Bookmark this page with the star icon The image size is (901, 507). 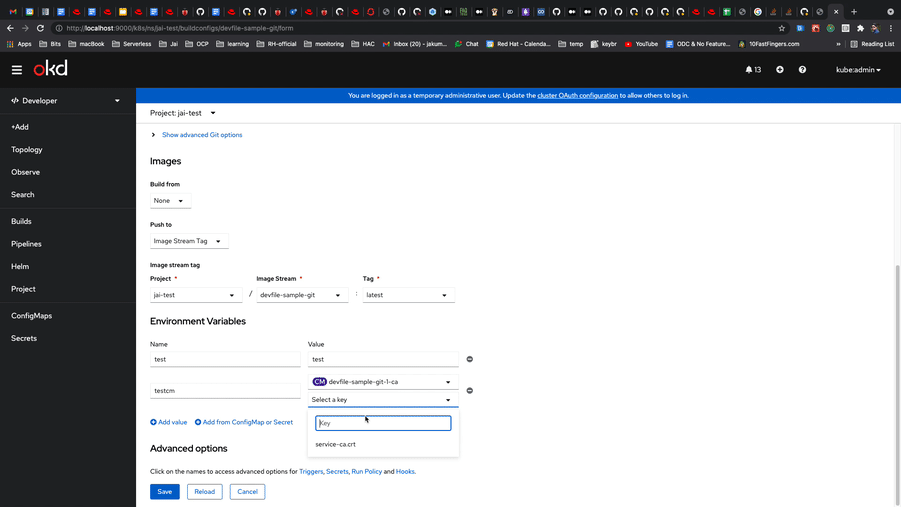[781, 28]
